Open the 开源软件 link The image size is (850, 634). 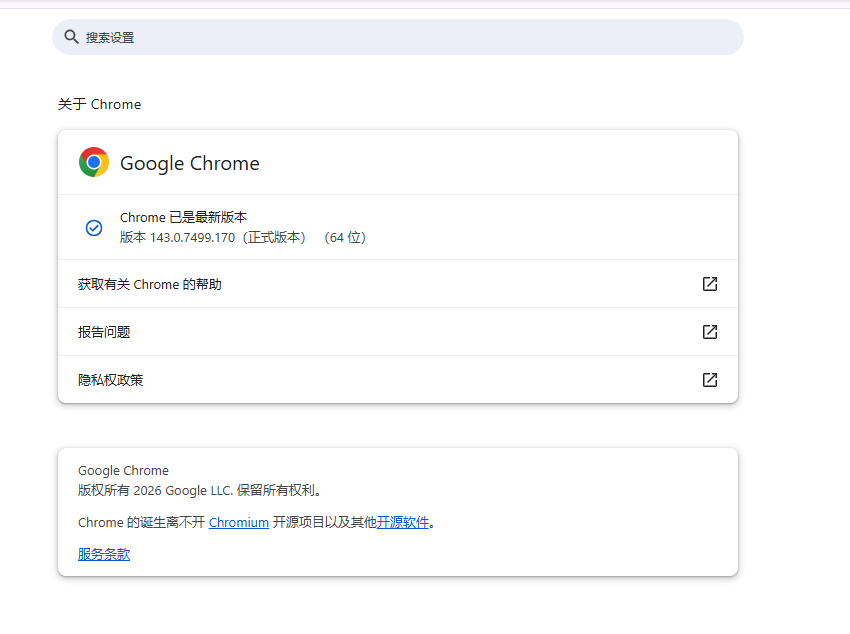(403, 522)
